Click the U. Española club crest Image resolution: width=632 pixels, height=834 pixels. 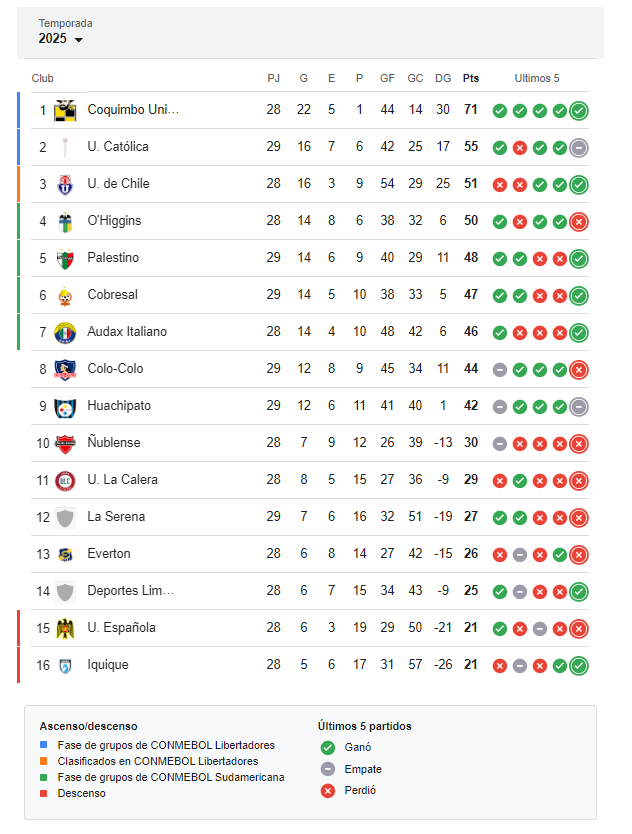pos(65,628)
